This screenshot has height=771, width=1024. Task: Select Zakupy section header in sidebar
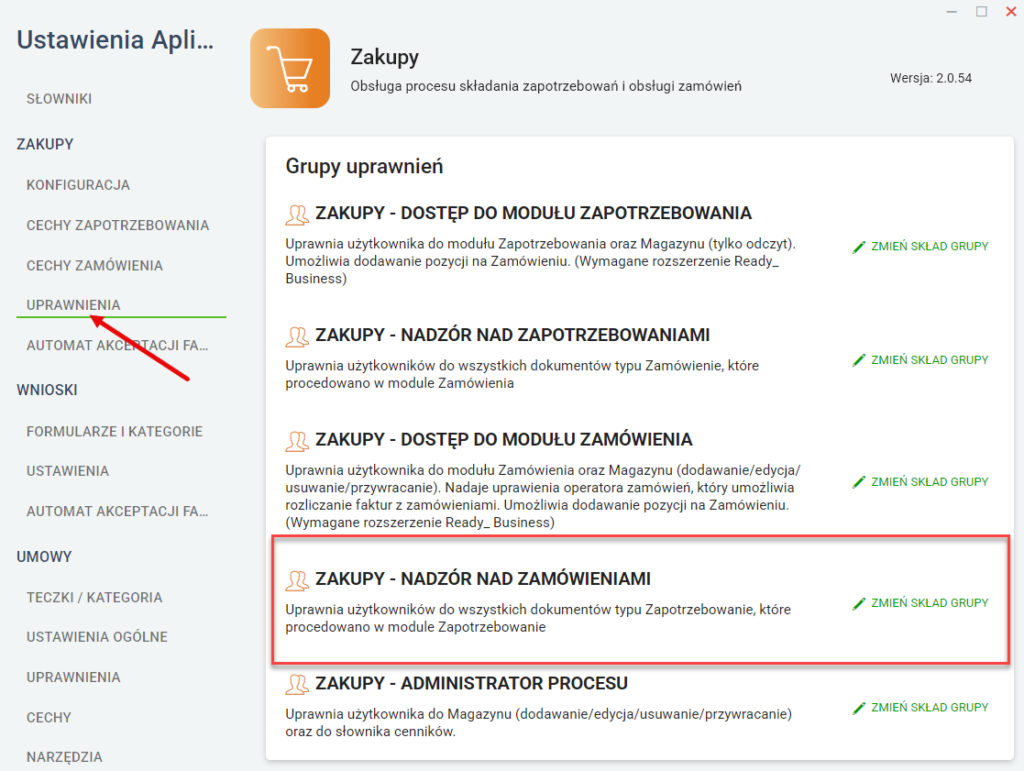[x=45, y=144]
